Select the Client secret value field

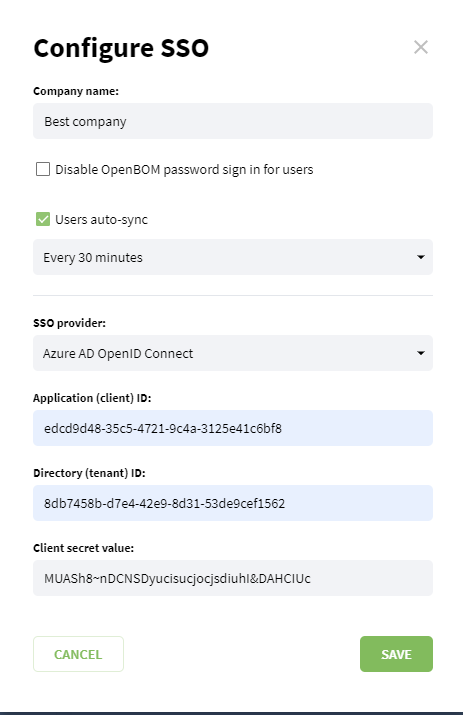(233, 578)
